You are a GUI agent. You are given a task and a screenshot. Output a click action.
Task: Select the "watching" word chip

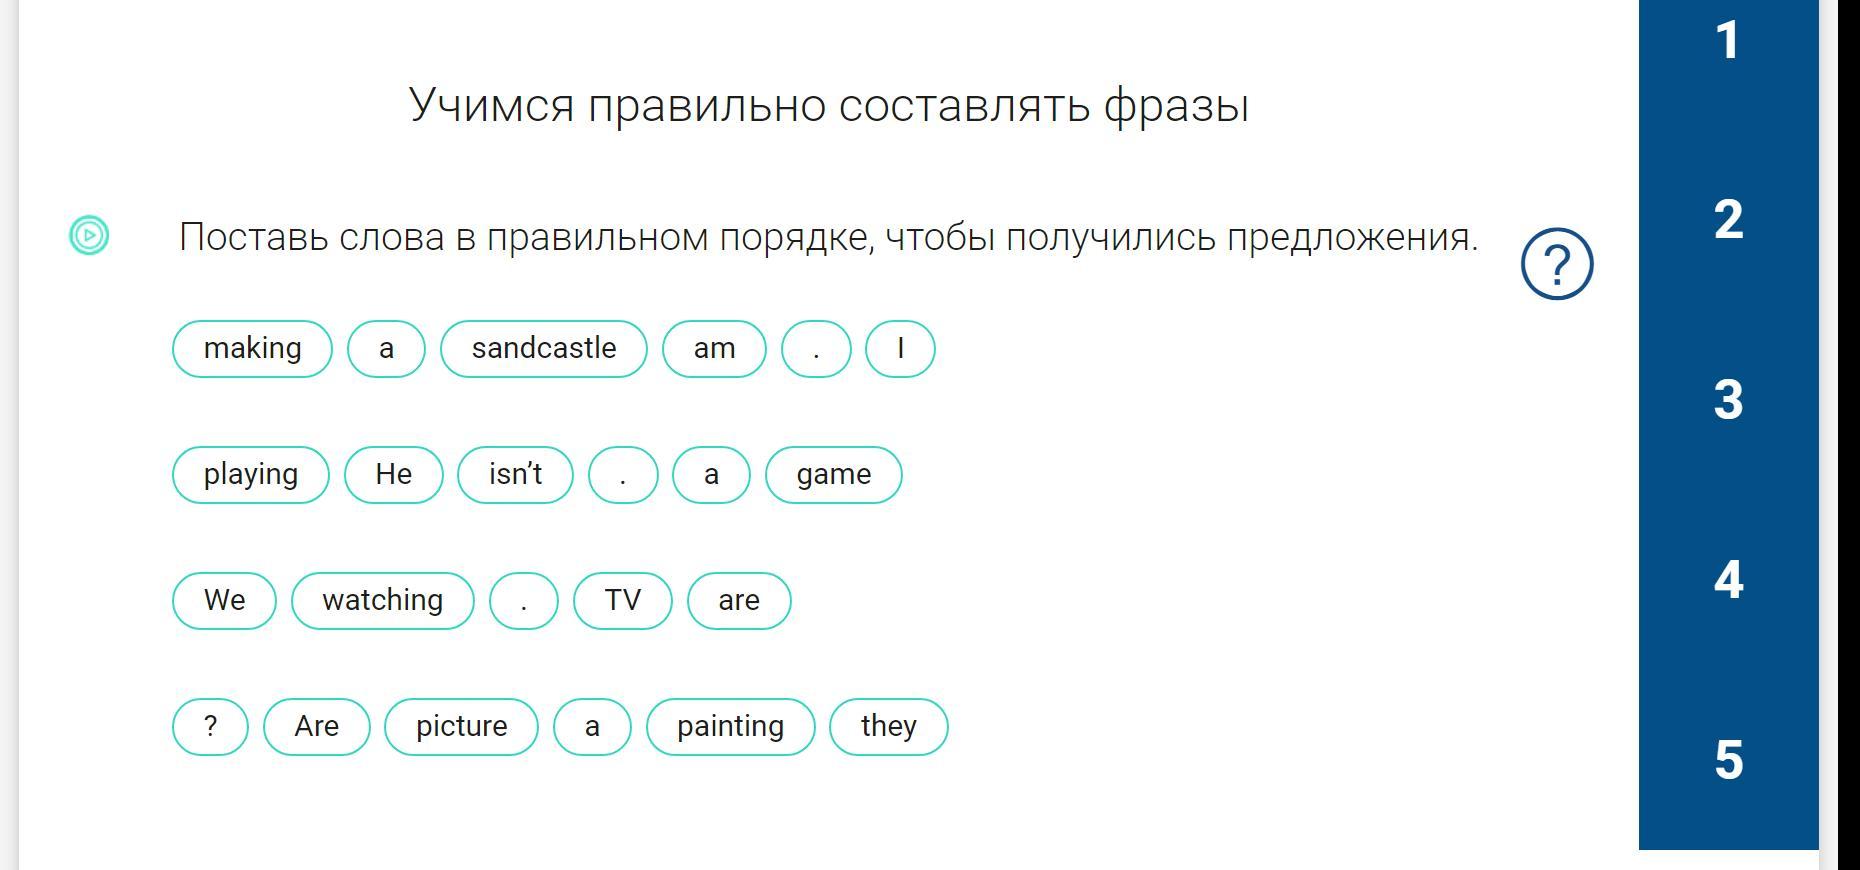pos(382,601)
